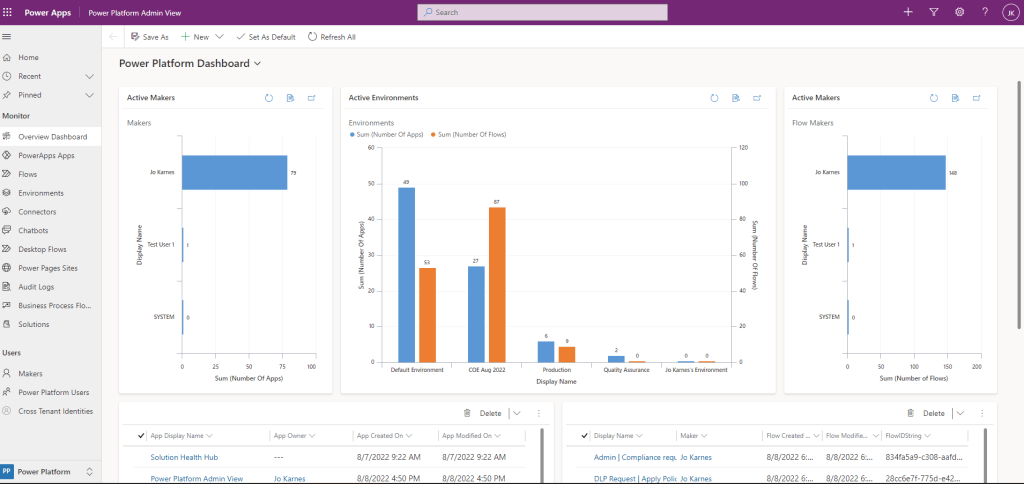
Task: View records for Active Environments chart
Action: click(x=735, y=98)
